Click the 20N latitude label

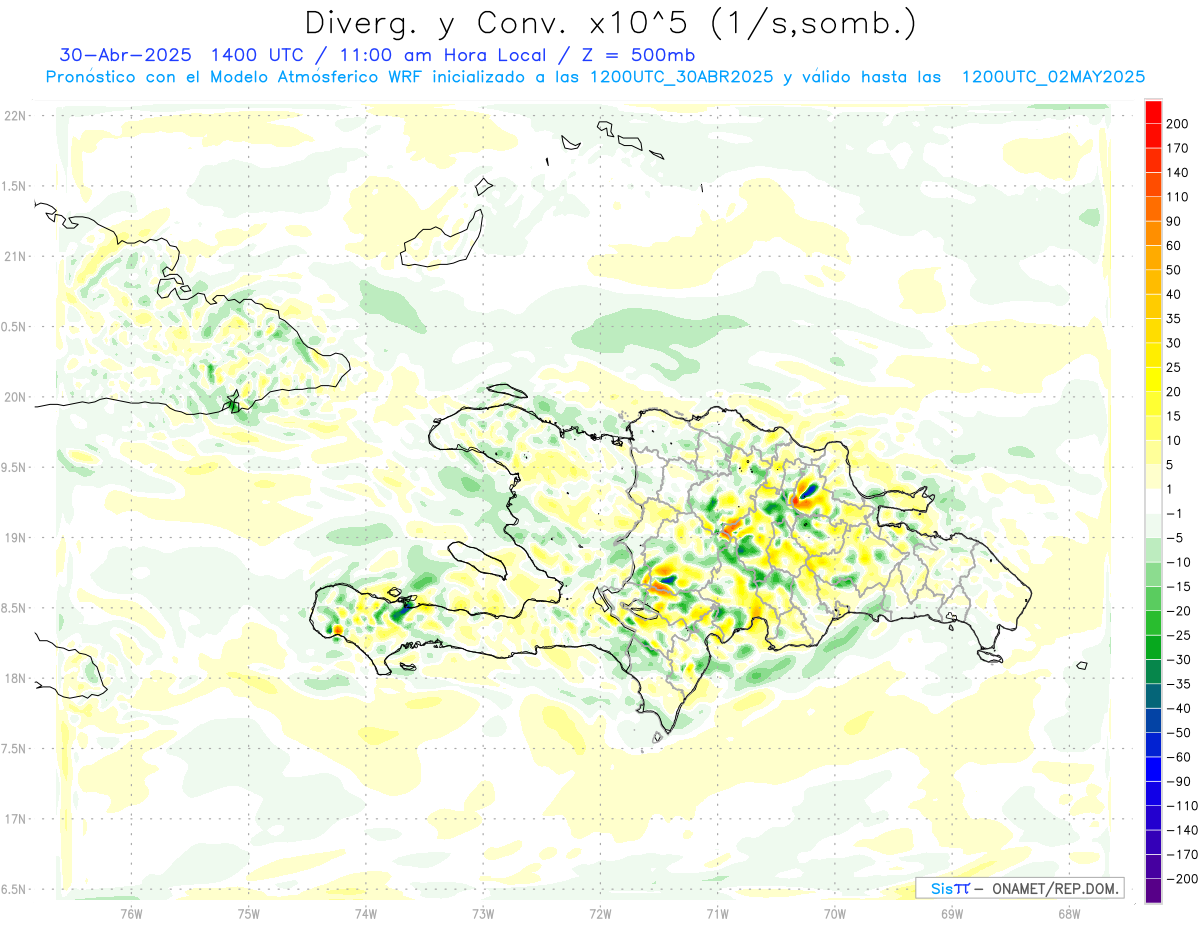click(15, 397)
